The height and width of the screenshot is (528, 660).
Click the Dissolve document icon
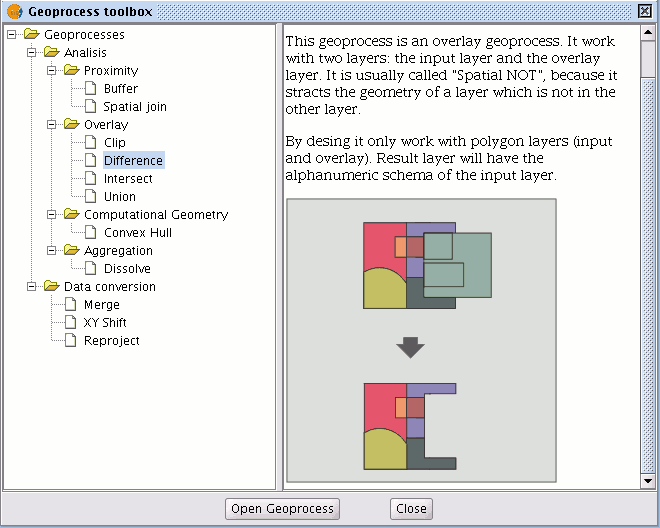coord(90,269)
